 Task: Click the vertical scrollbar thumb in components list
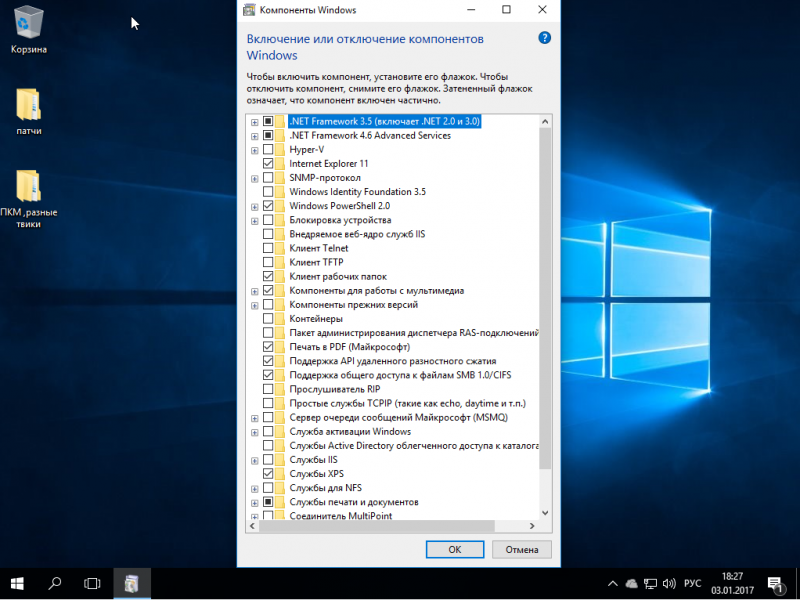click(x=545, y=298)
